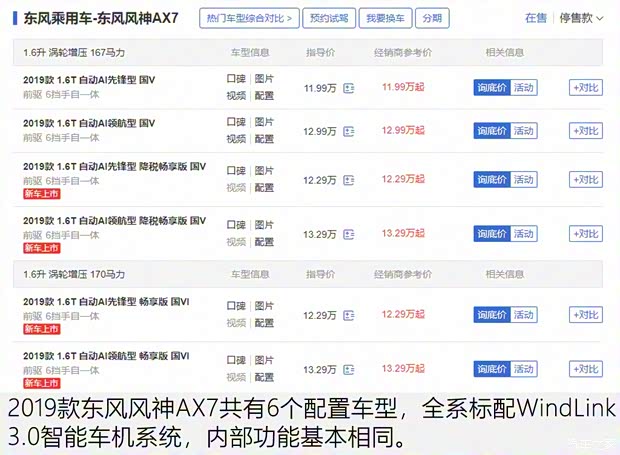The height and width of the screenshot is (455, 620).
Task: Open 视频 link for AI先锋型 国V 11.99万
Action: coord(236,96)
